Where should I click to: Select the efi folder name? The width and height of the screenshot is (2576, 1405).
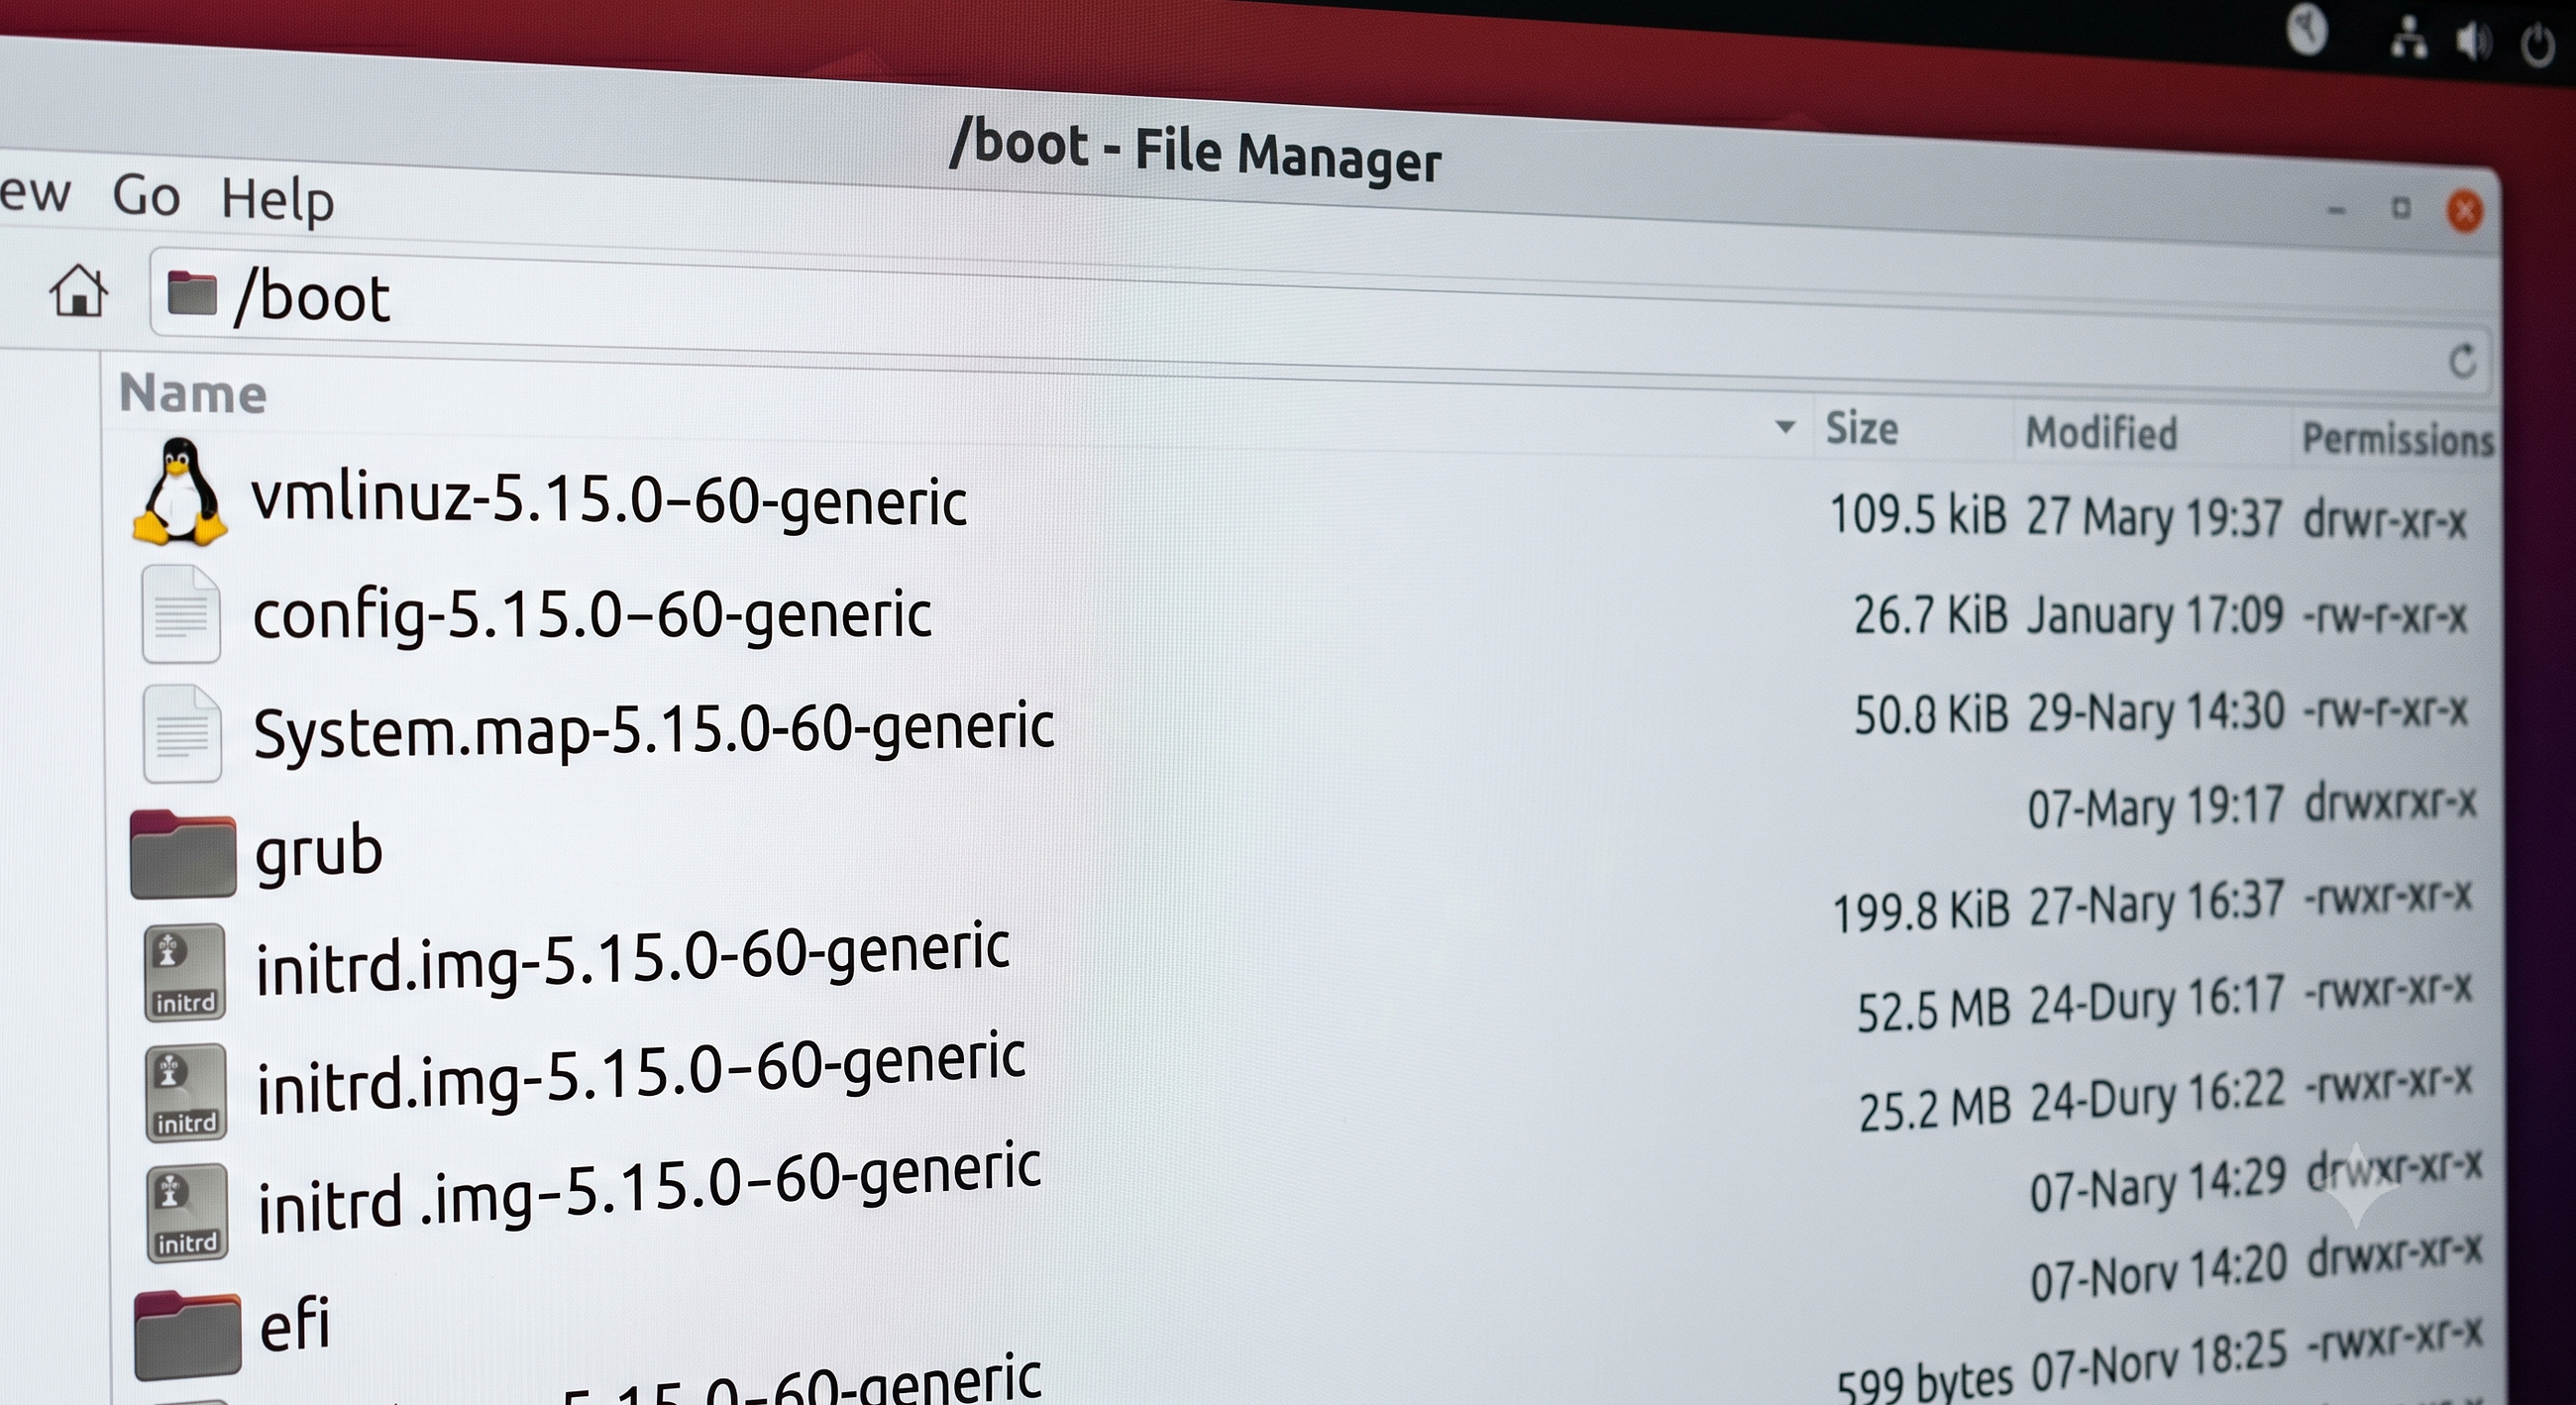295,1324
